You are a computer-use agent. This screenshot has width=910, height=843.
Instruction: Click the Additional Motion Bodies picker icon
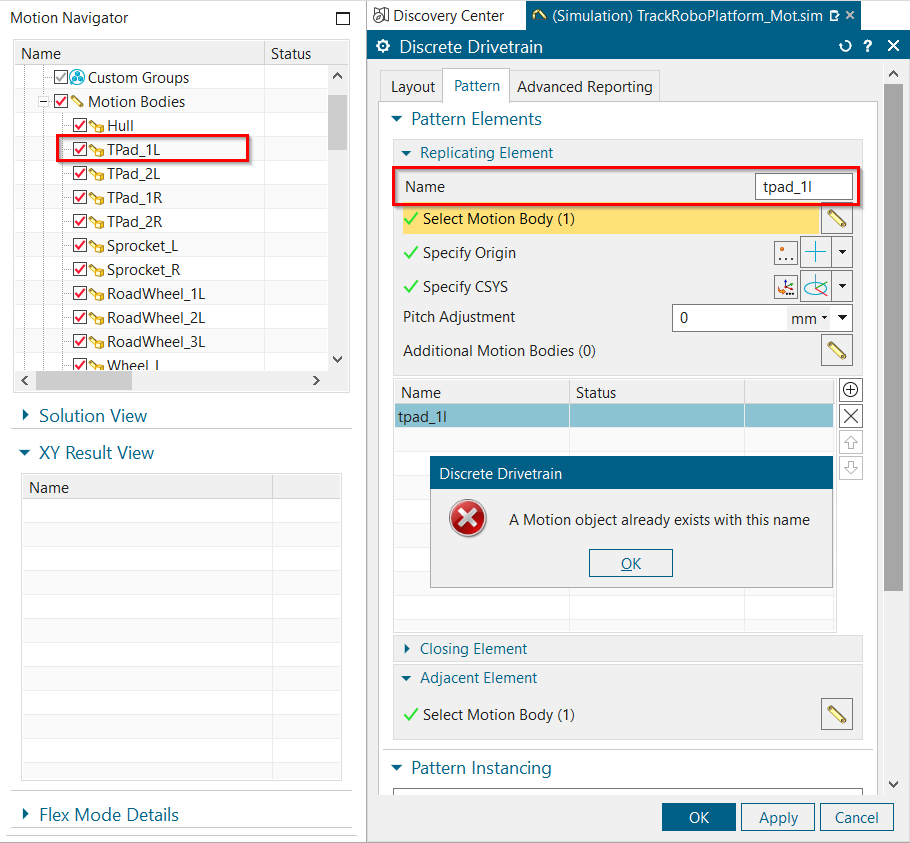point(836,351)
